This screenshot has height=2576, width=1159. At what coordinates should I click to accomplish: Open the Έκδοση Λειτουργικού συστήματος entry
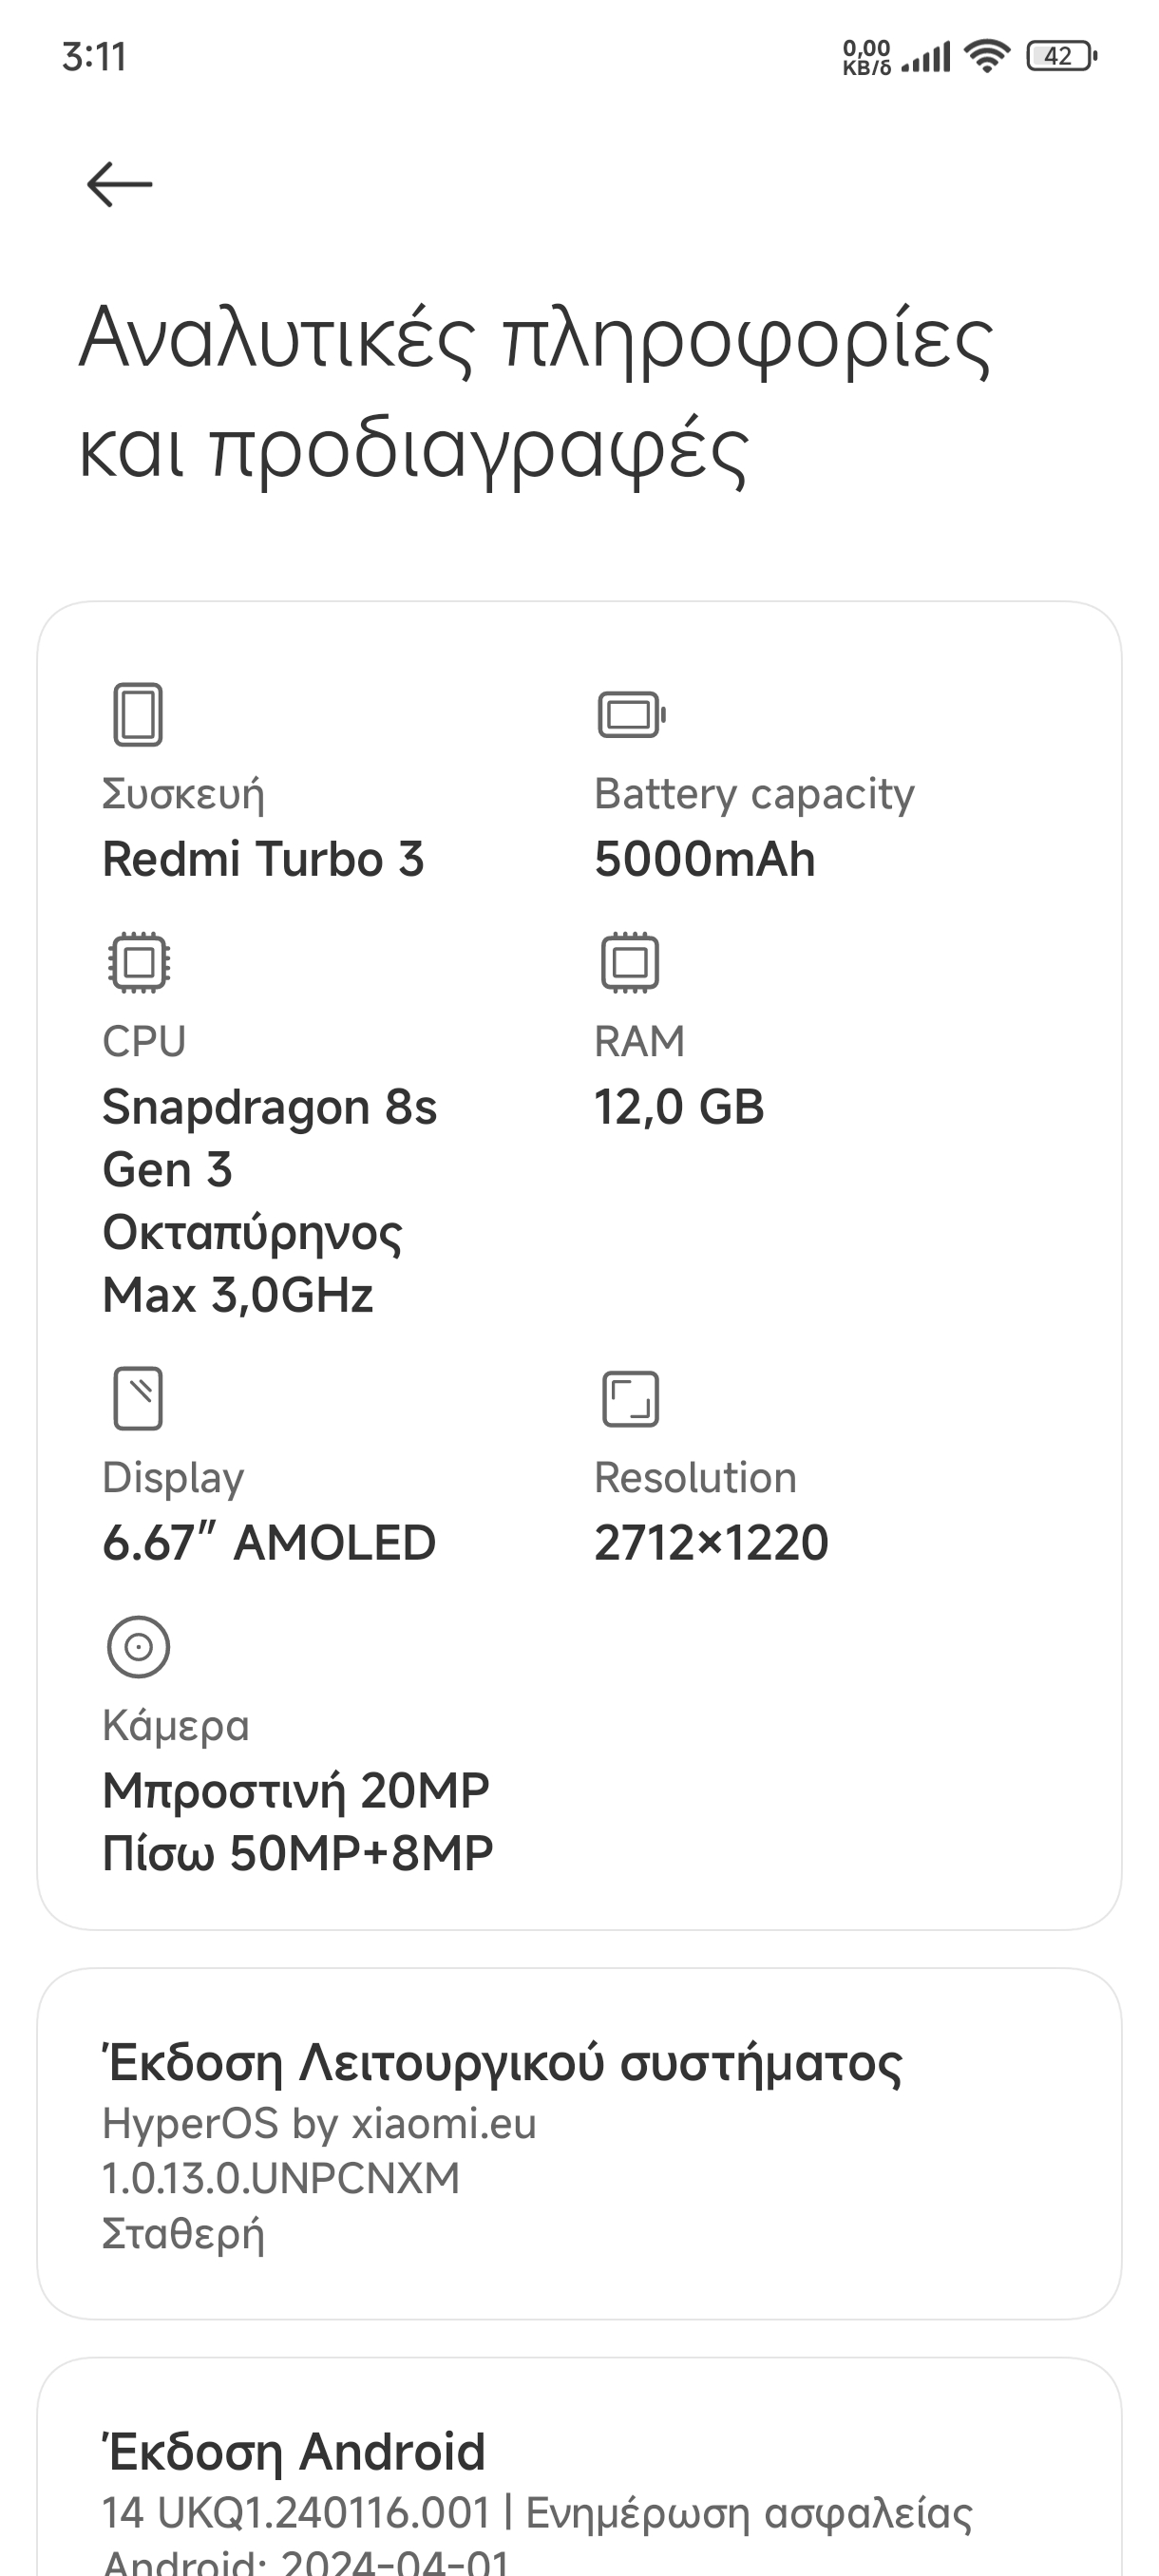[579, 2144]
